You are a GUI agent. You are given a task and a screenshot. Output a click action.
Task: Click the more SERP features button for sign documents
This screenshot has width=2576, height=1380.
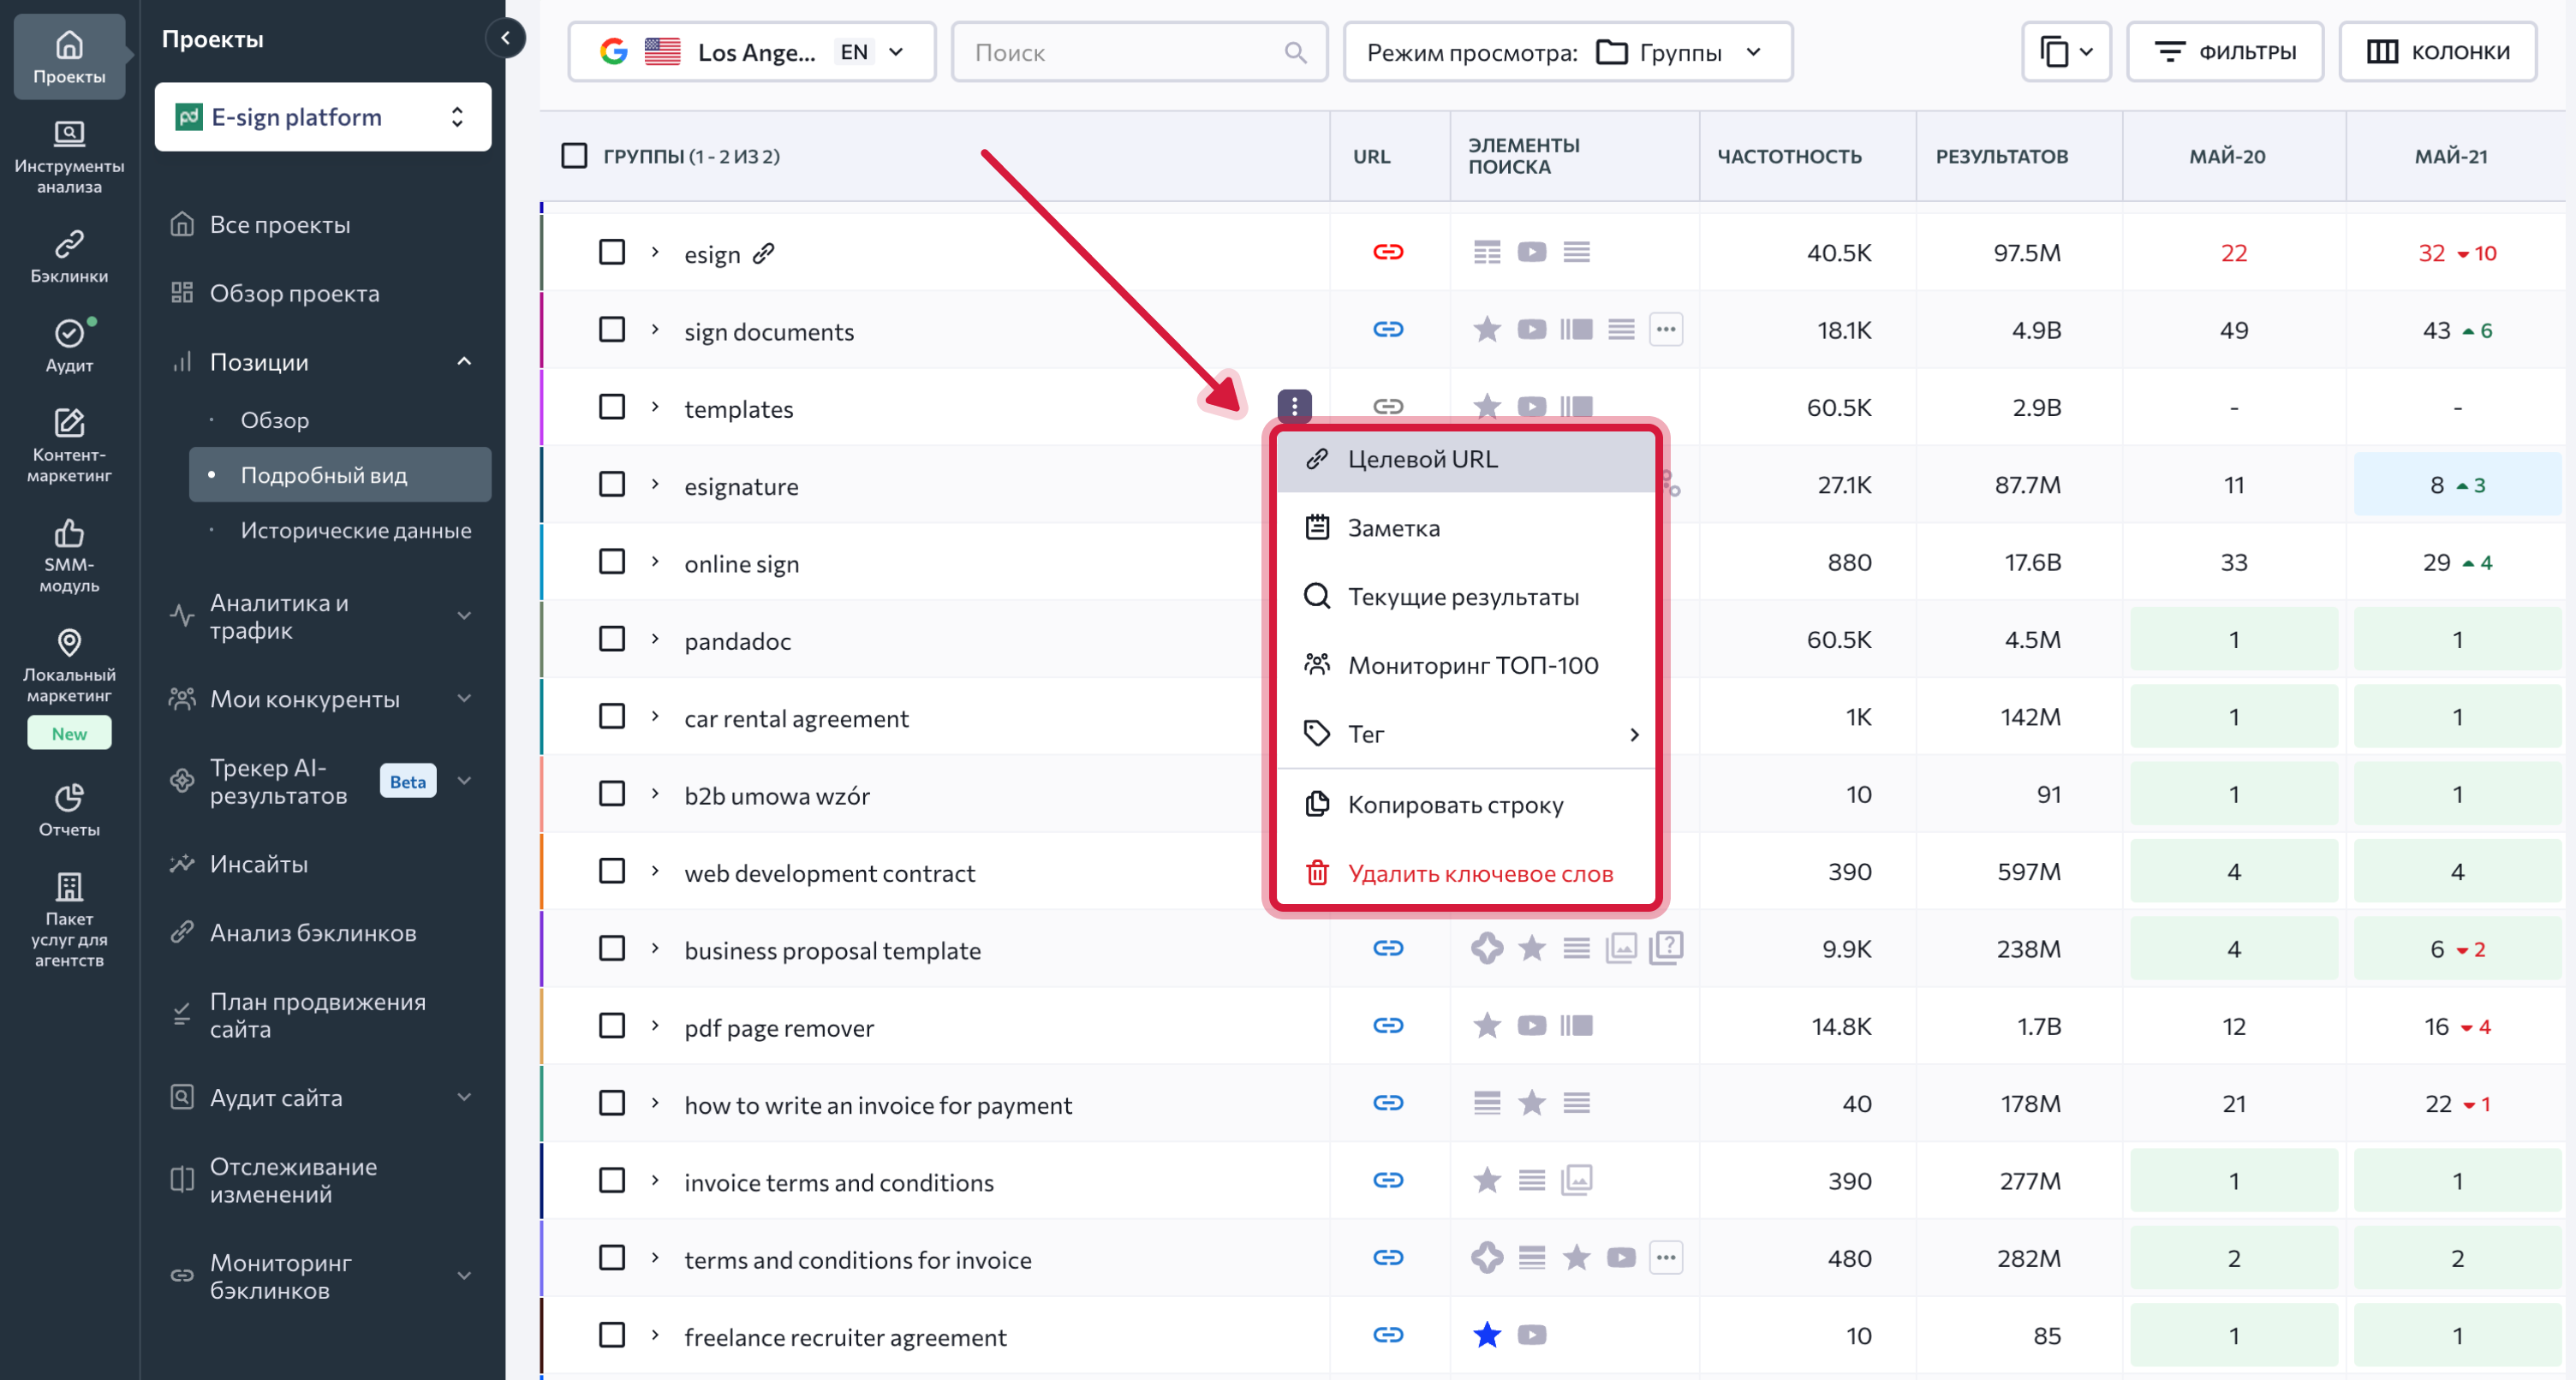tap(1666, 329)
